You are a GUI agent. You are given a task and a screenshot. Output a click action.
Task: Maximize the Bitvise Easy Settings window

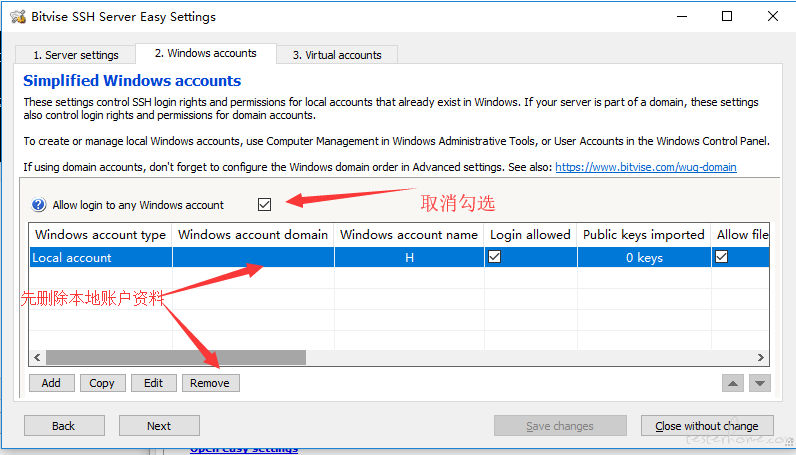pos(727,16)
